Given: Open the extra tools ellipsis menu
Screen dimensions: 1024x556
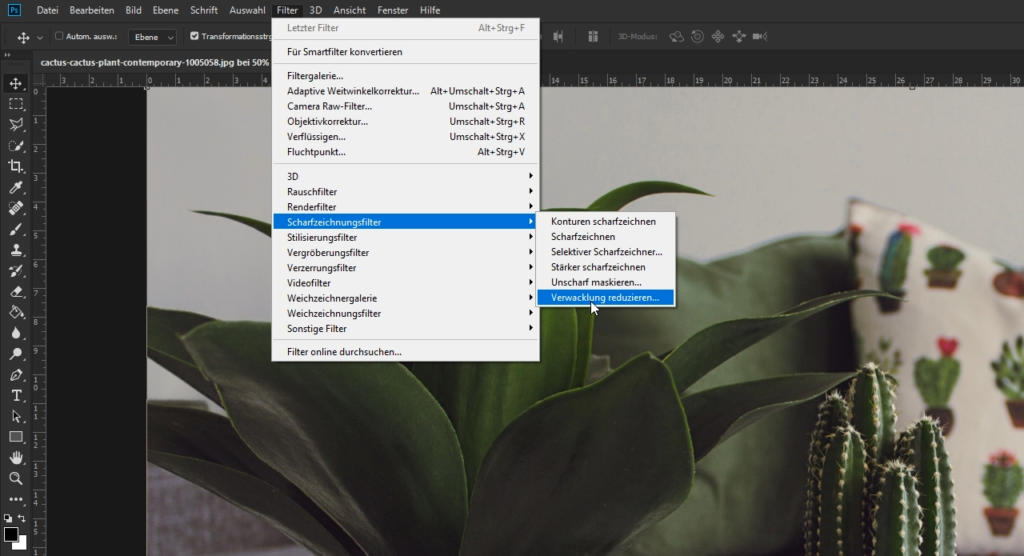Looking at the screenshot, I should [x=16, y=500].
